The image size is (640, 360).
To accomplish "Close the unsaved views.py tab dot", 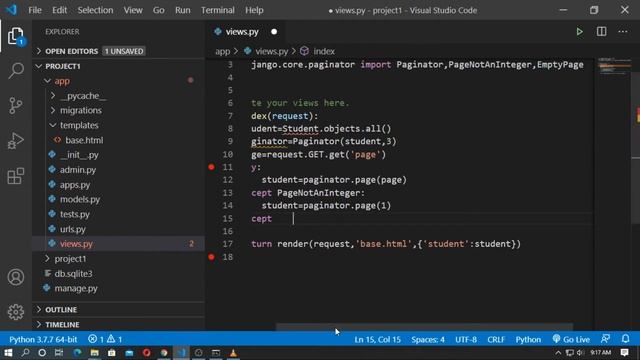I will tap(274, 32).
